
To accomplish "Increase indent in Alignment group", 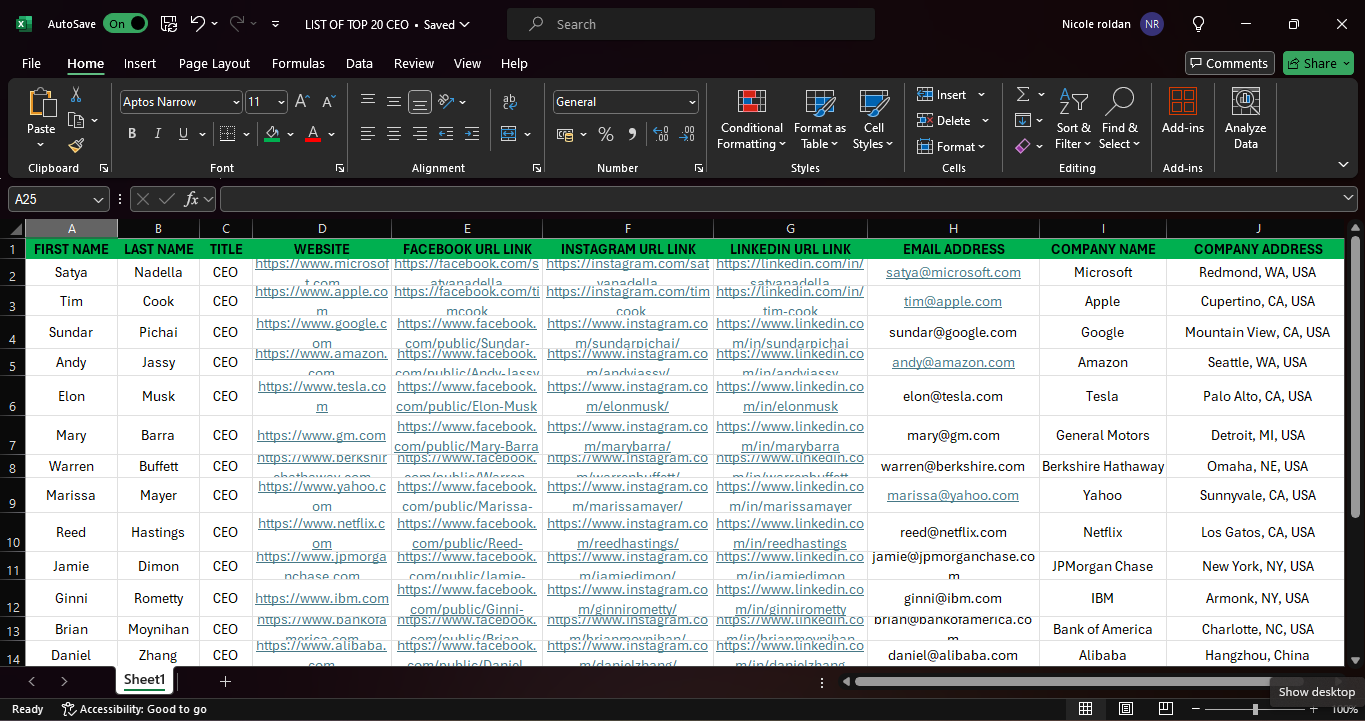I will [x=472, y=134].
